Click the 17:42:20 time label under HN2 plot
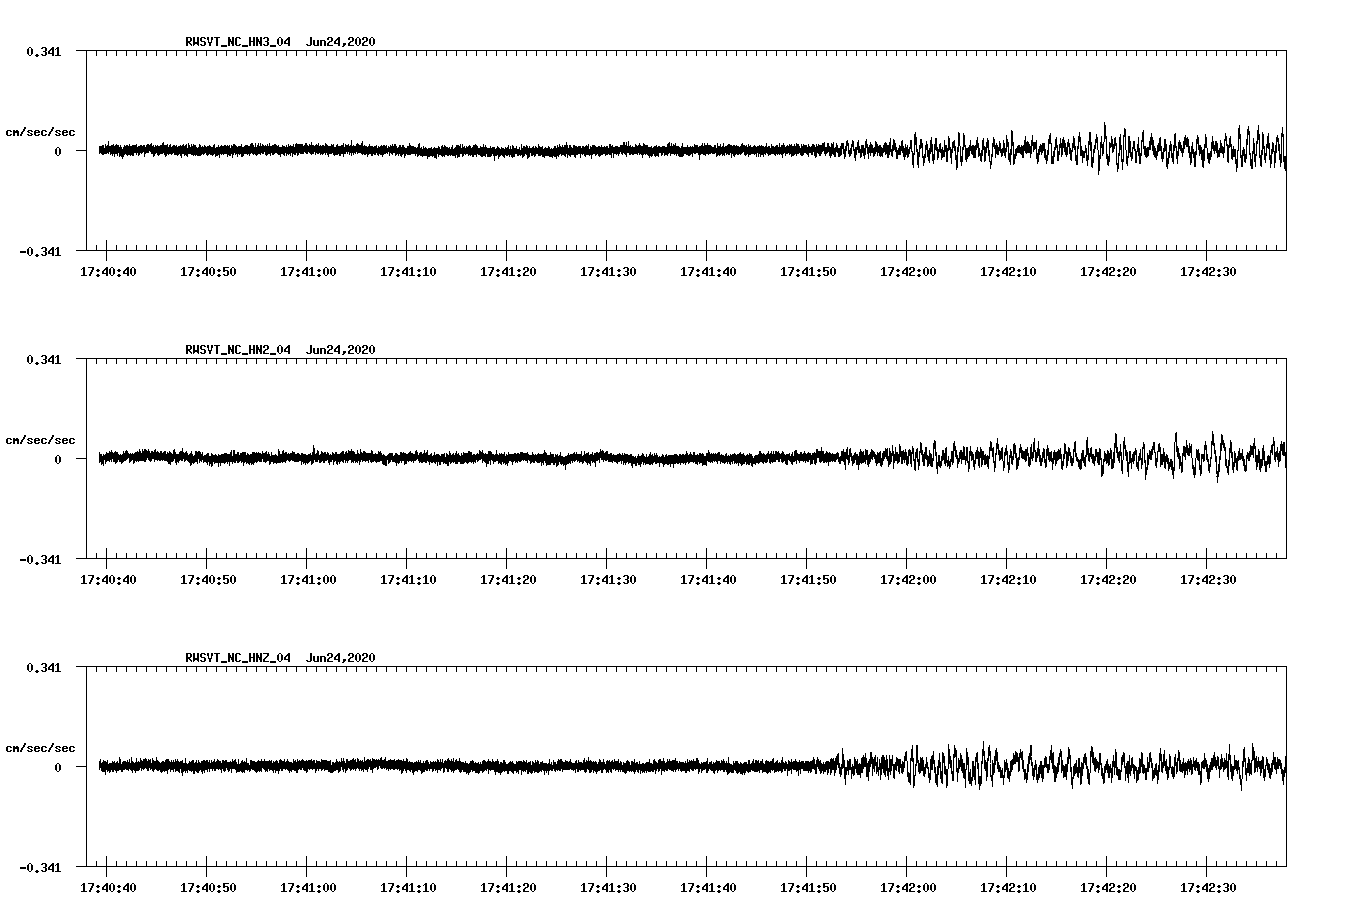1358x924 pixels. pyautogui.click(x=1108, y=580)
